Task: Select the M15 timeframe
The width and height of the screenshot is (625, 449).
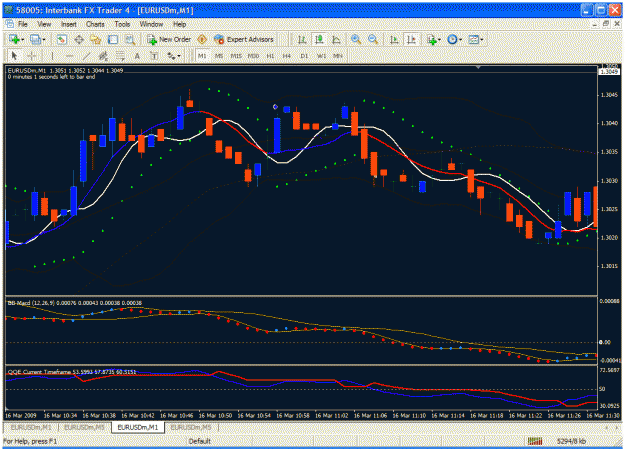Action: coord(236,56)
